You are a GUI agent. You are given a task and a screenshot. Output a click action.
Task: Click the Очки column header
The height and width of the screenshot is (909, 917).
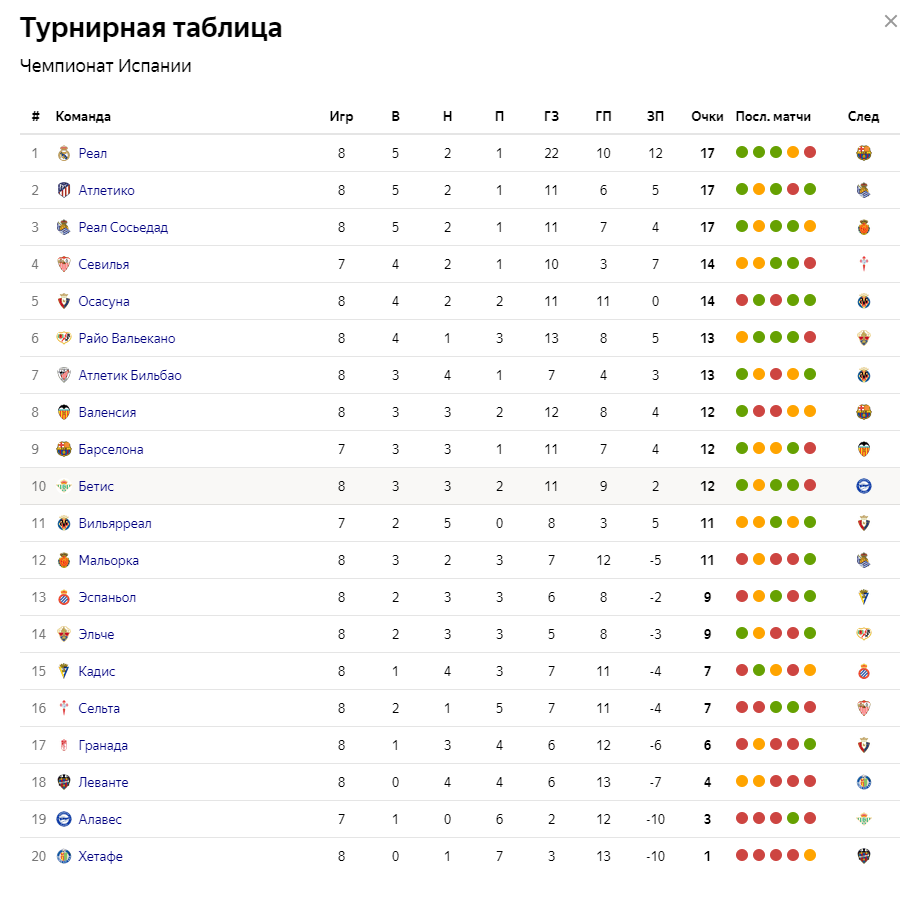pyautogui.click(x=707, y=116)
